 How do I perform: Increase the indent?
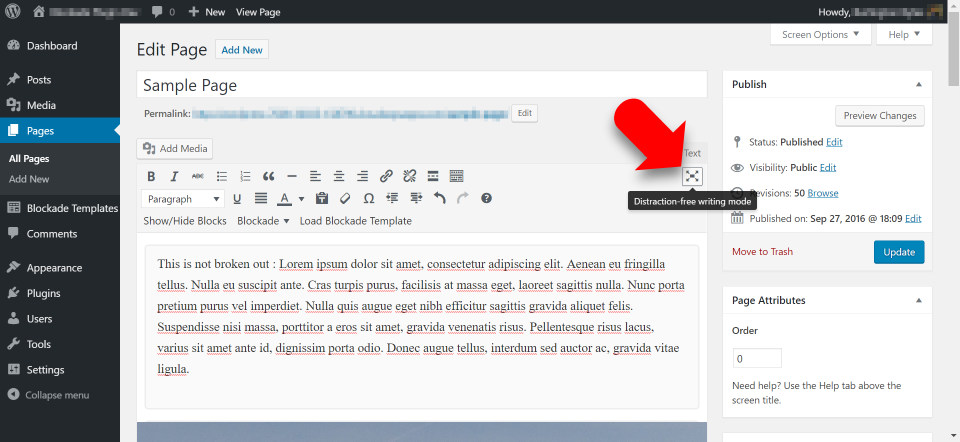click(x=416, y=198)
